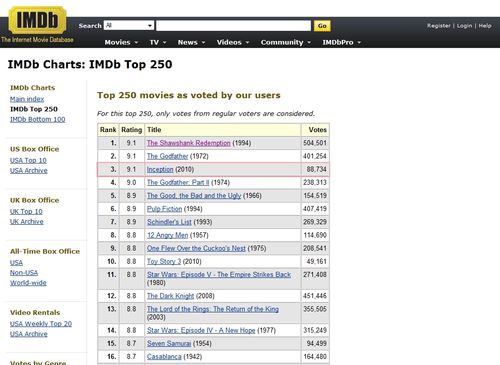Open The Godfather (1972) title
Screen dimensions: 500x365
[x=168, y=156]
